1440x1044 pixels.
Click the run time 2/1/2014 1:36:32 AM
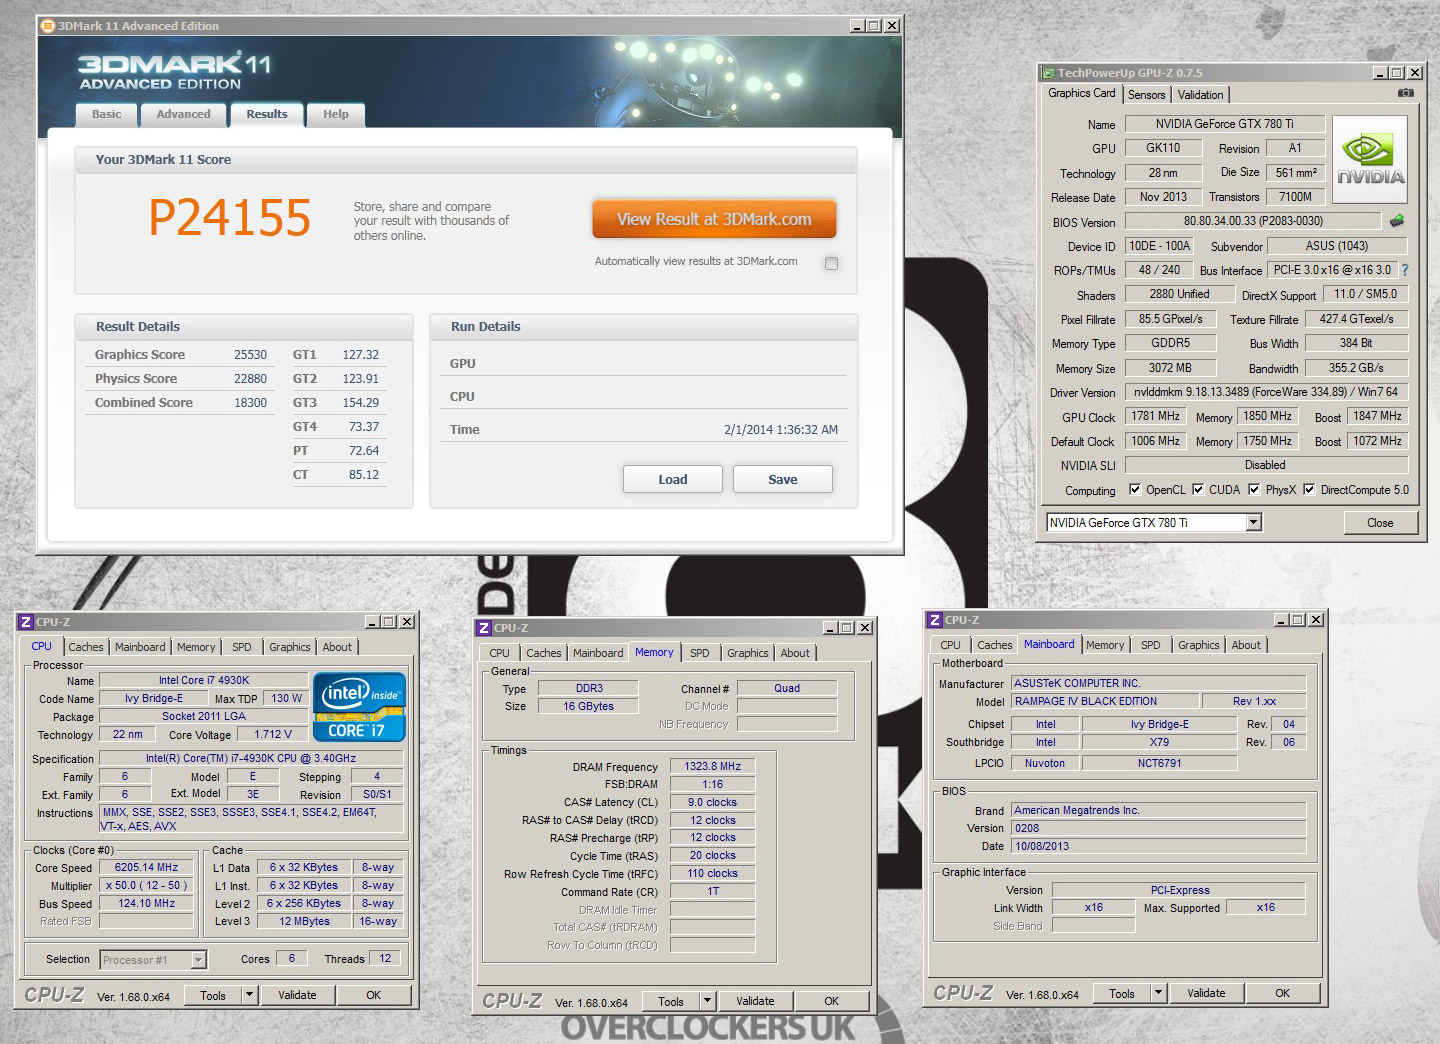(781, 430)
